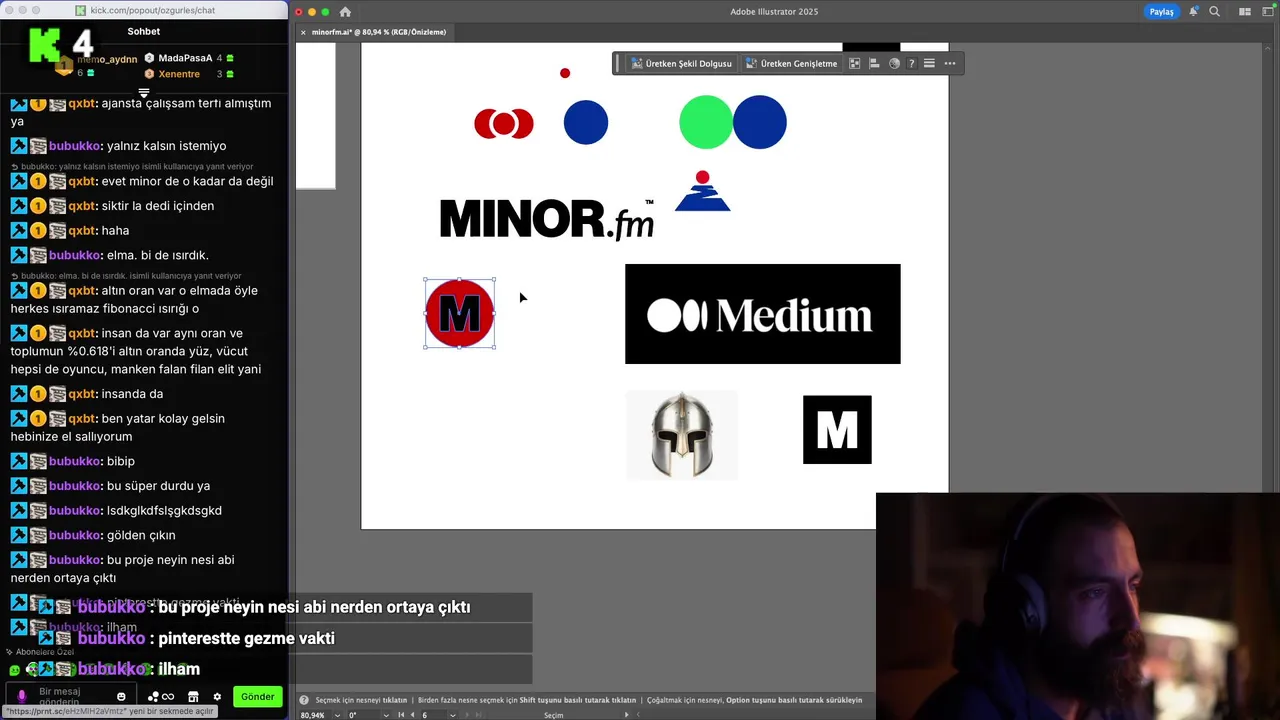Click the chat message input field

pyautogui.click(x=73, y=696)
